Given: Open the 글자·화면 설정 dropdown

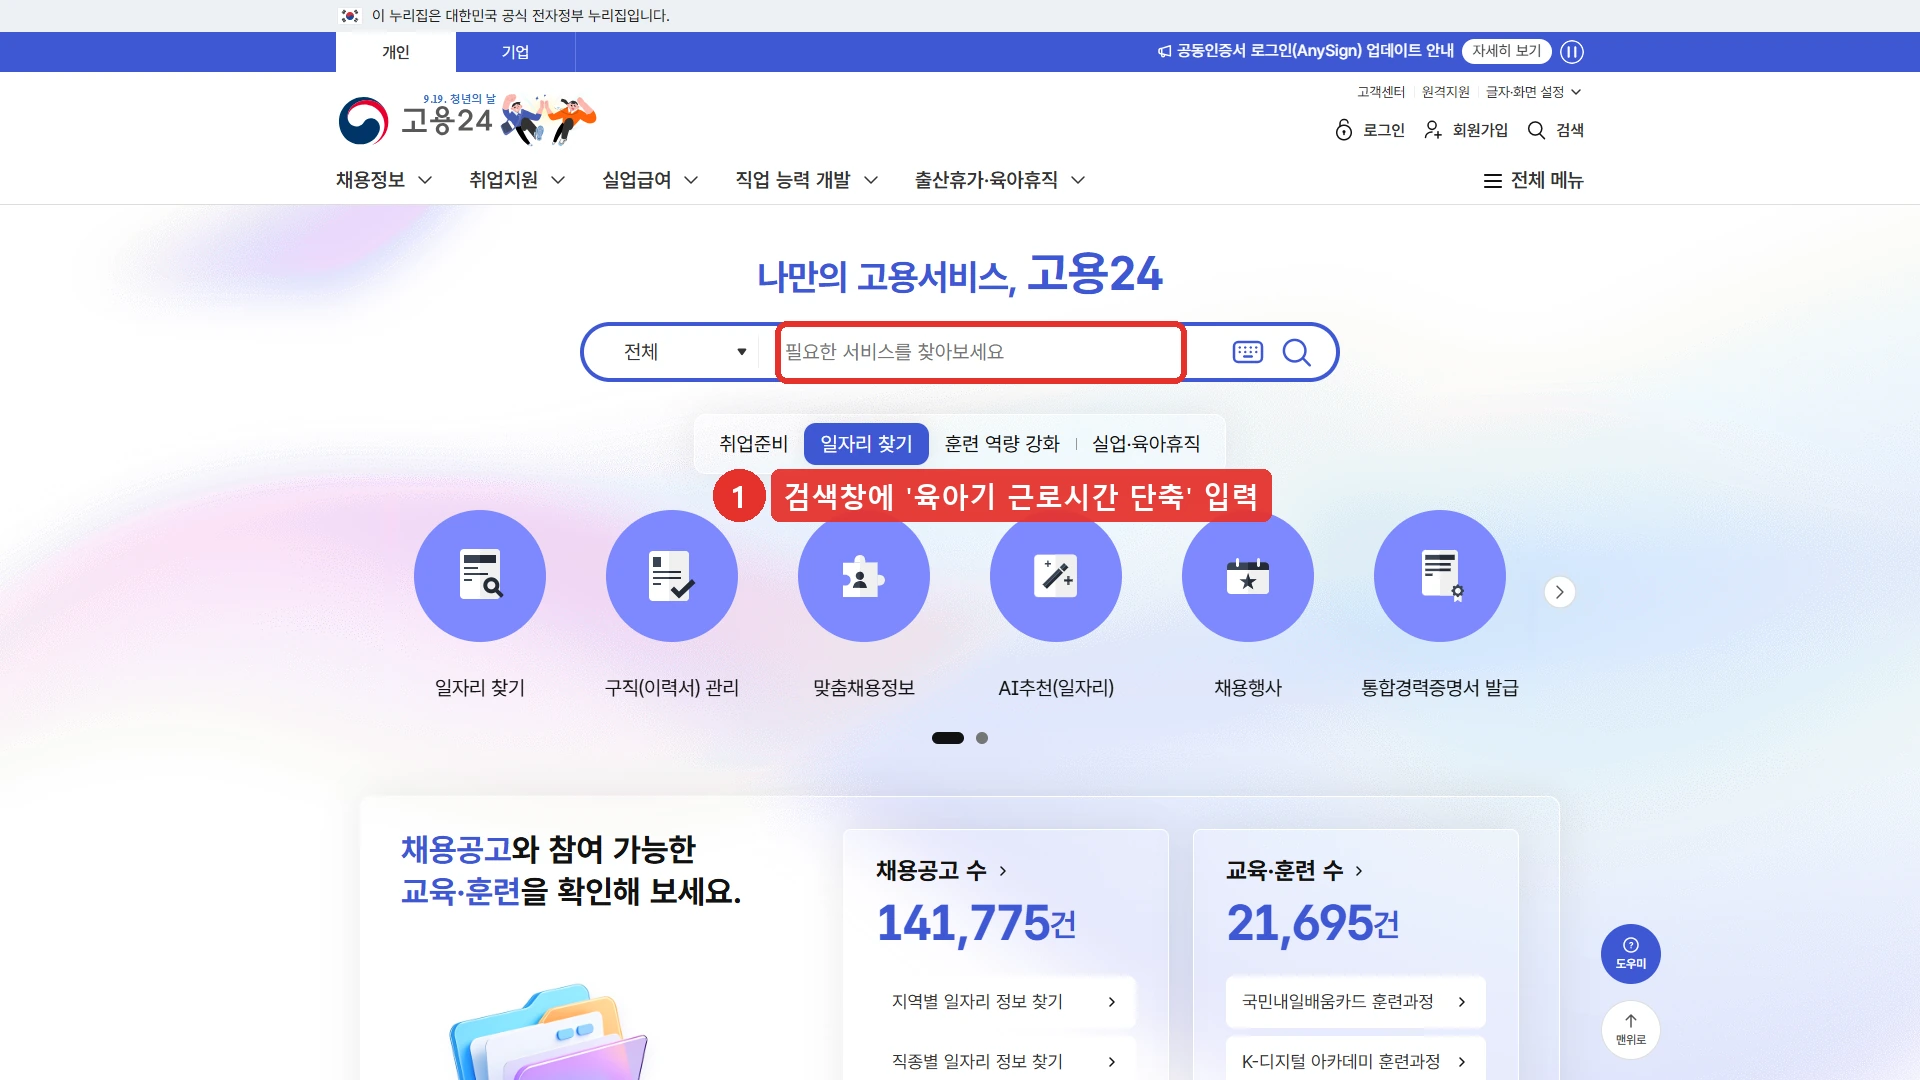Looking at the screenshot, I should (x=1533, y=92).
